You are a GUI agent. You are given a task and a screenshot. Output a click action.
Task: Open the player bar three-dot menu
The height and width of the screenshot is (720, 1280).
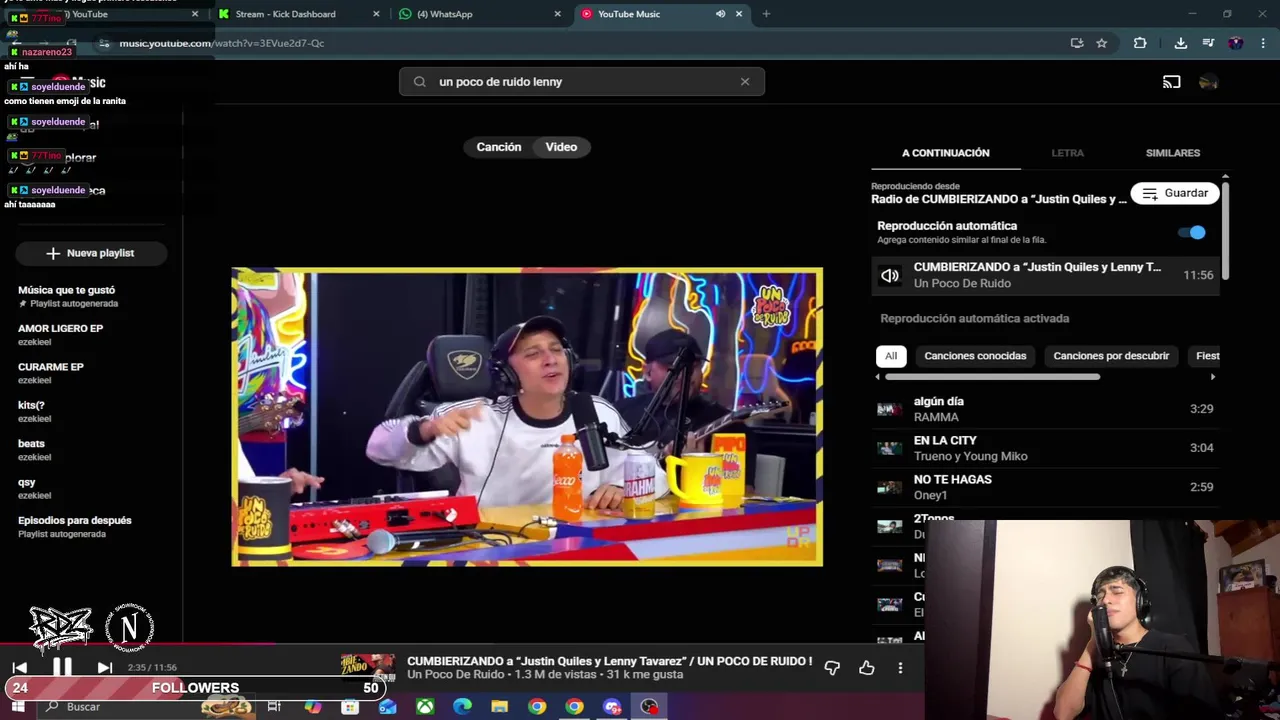pos(900,668)
